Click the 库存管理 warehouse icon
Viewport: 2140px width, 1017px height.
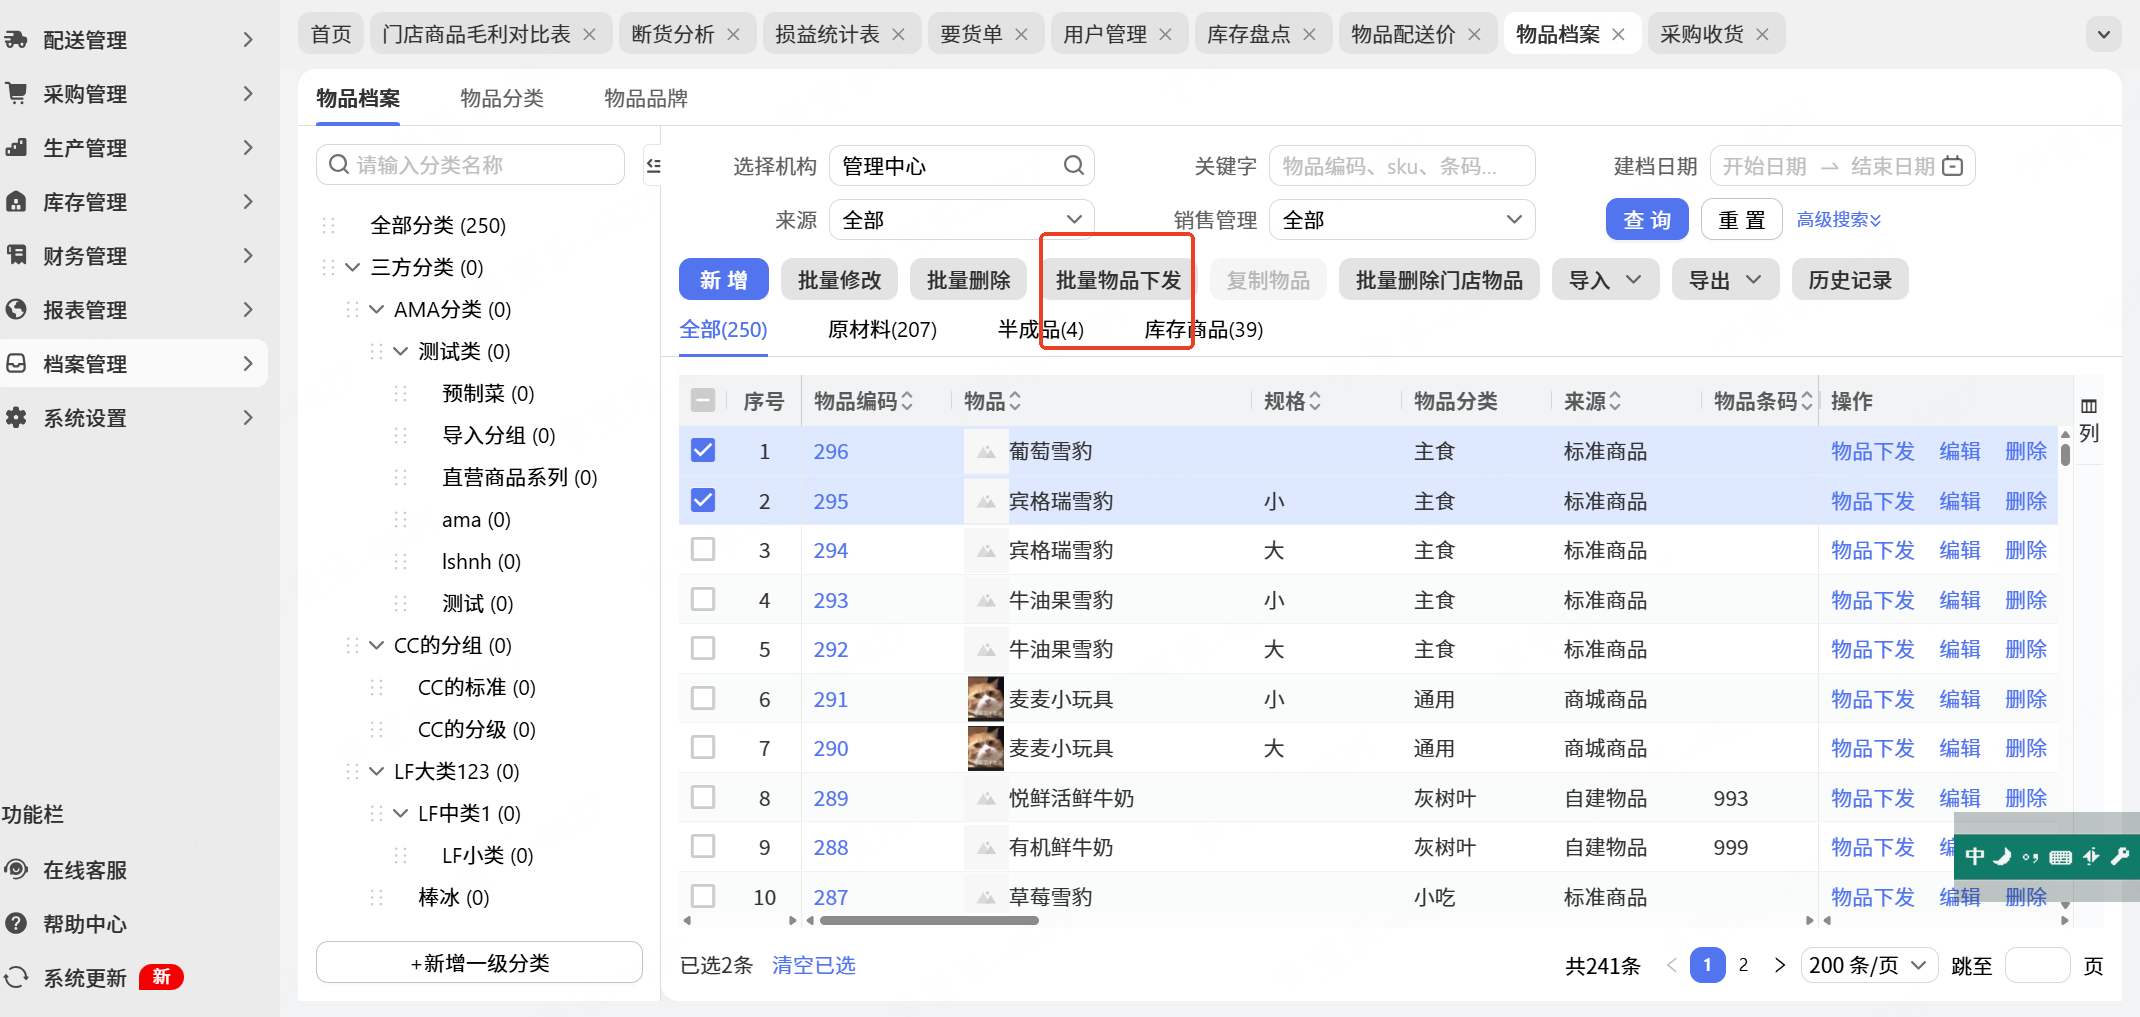16,202
